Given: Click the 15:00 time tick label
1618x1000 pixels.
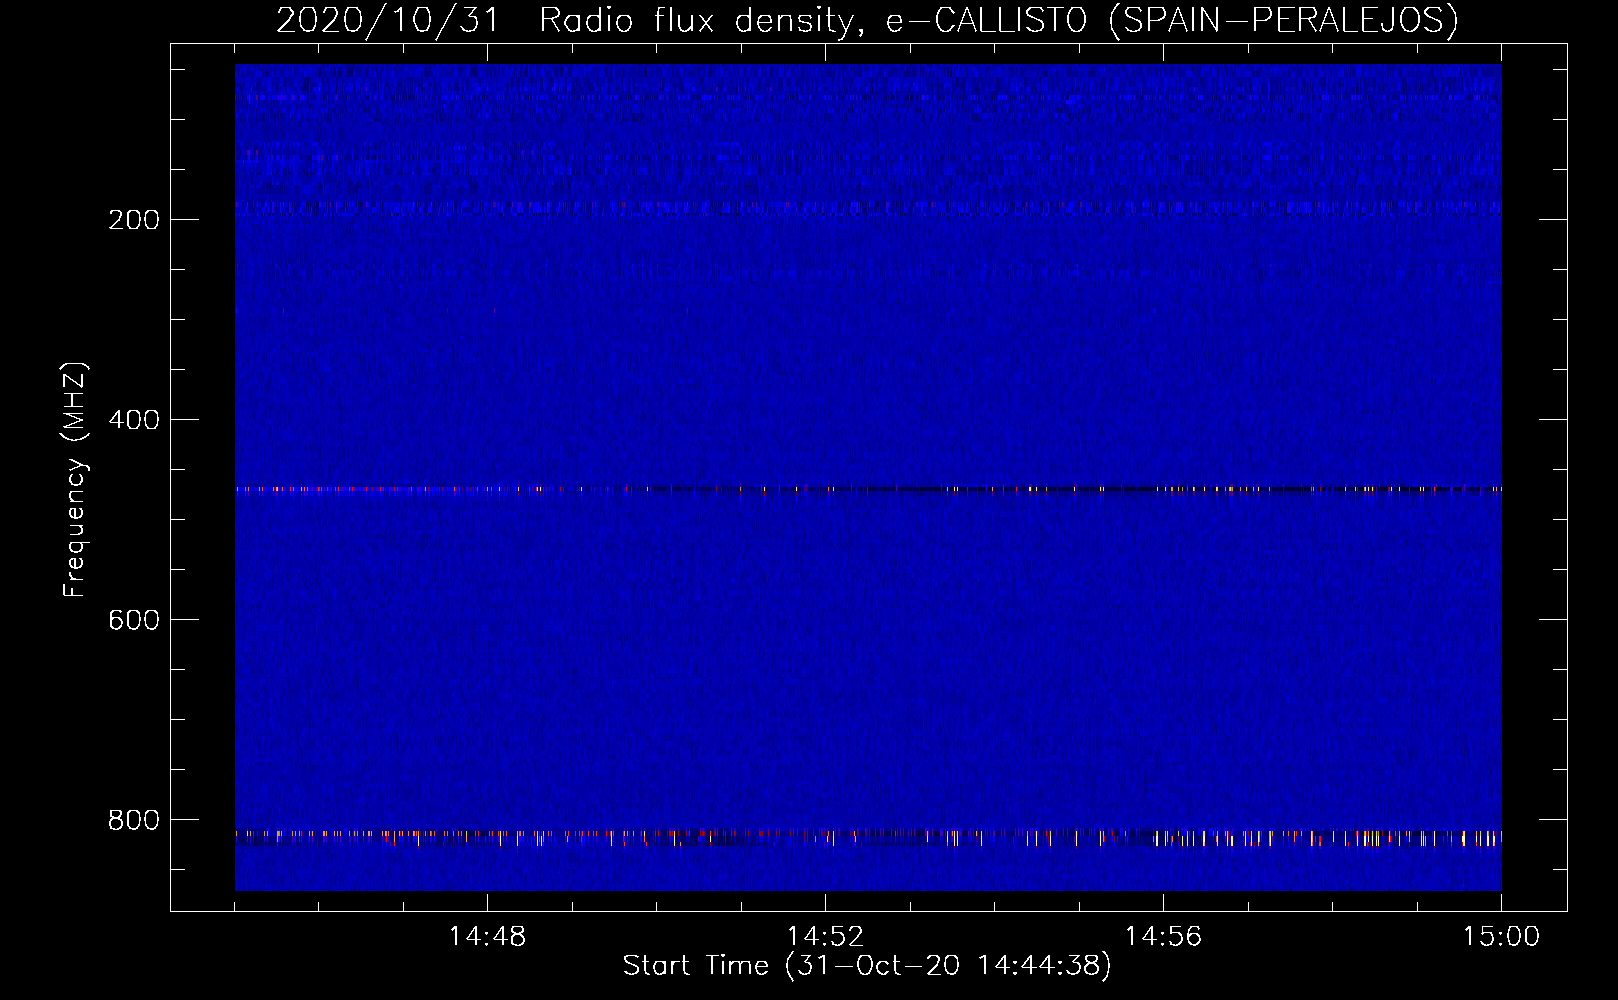Looking at the screenshot, I should pyautogui.click(x=1501, y=937).
